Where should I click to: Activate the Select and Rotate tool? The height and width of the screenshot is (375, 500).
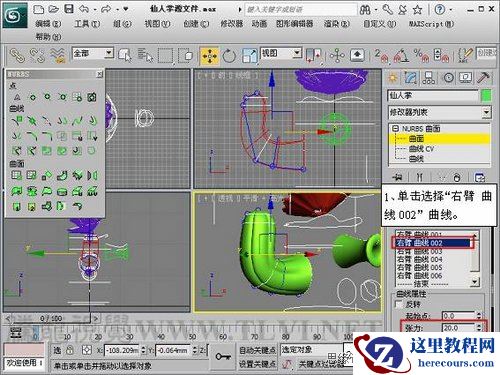229,56
